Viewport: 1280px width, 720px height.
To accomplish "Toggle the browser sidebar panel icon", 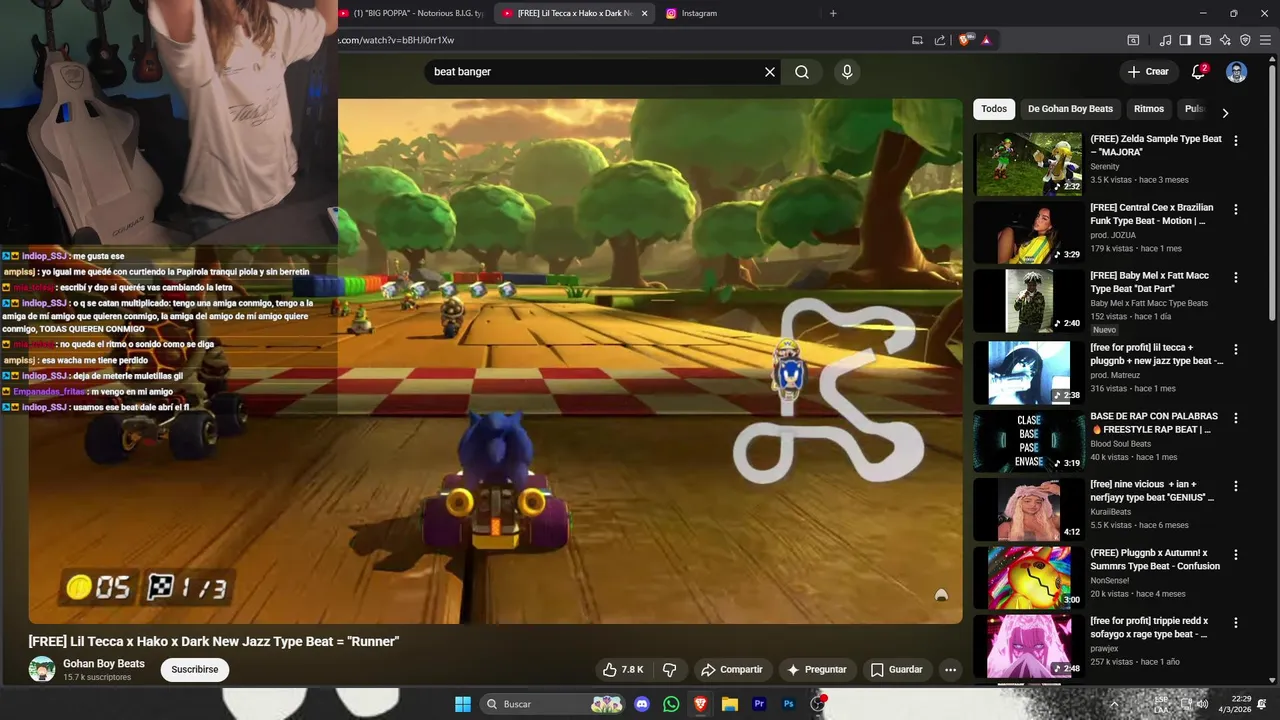I will pos(1185,40).
